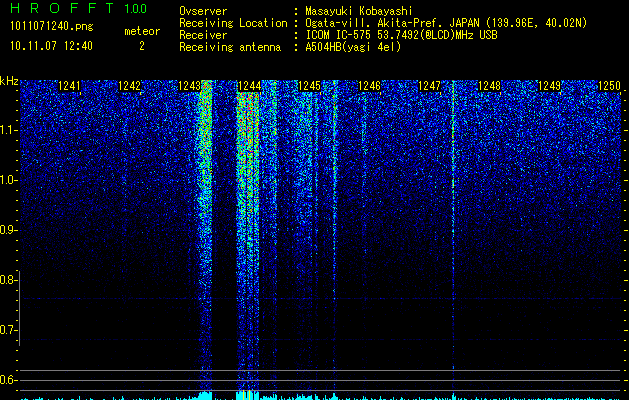Click the Receiving antenna label

pos(230,47)
